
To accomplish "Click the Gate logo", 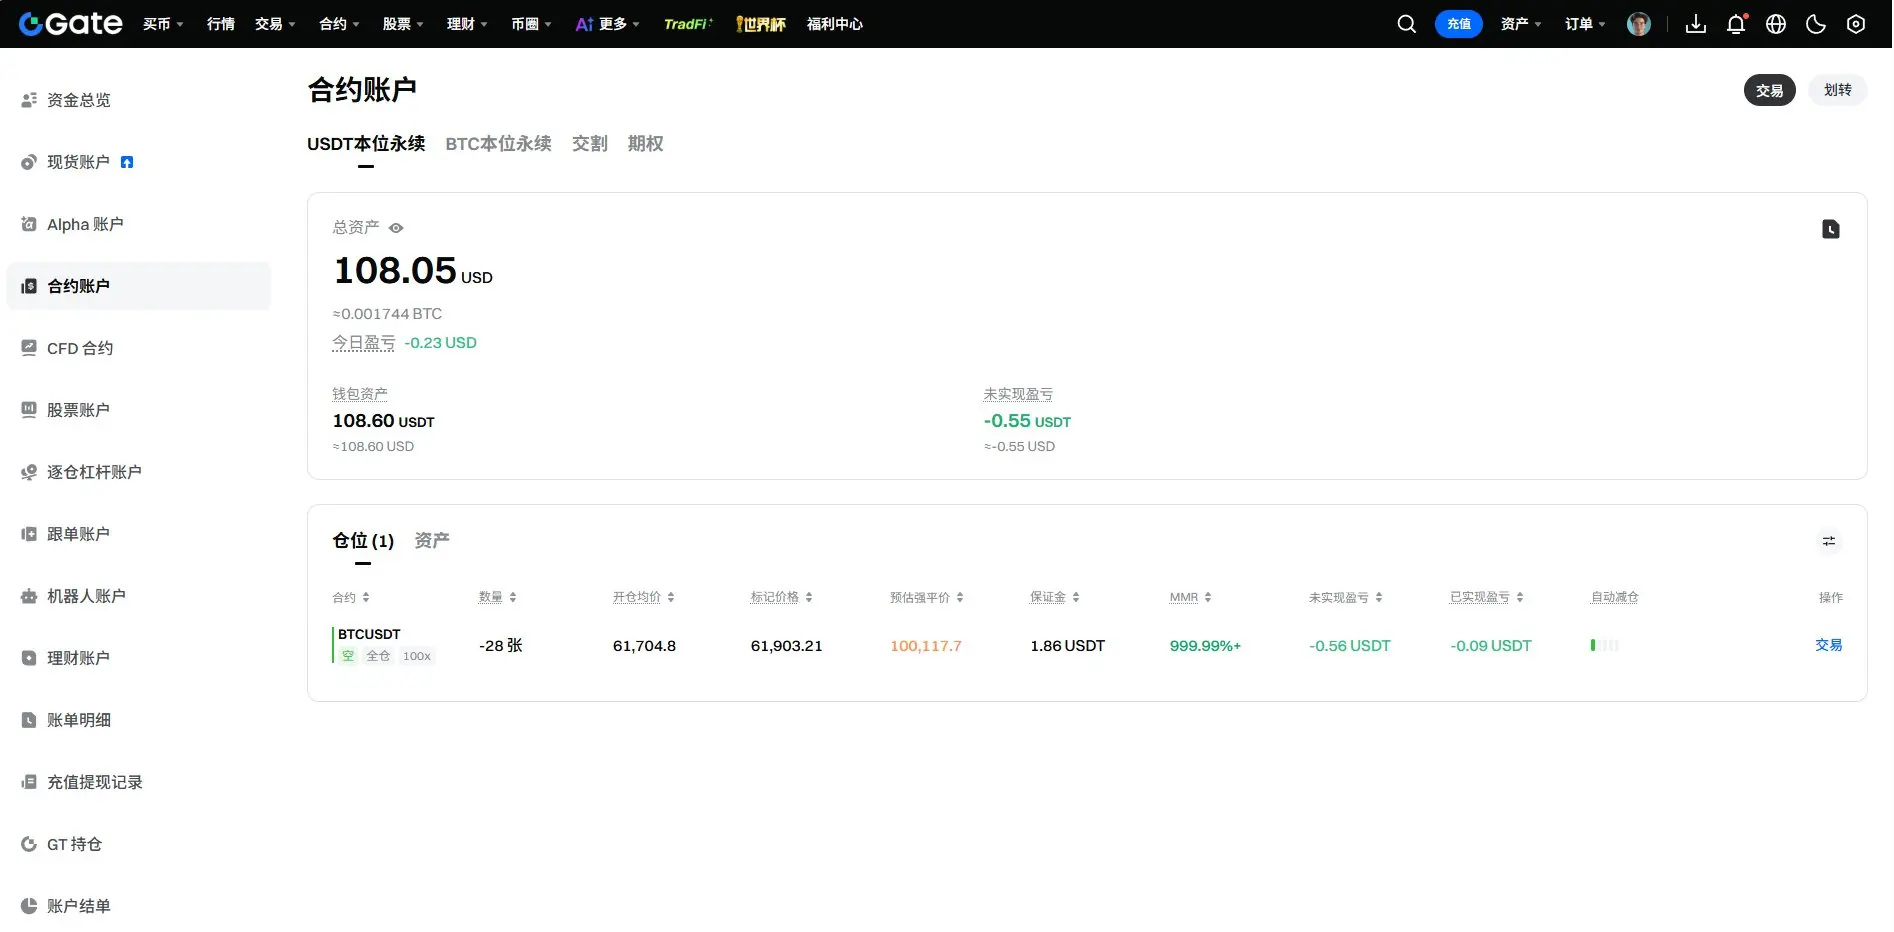I will [71, 23].
